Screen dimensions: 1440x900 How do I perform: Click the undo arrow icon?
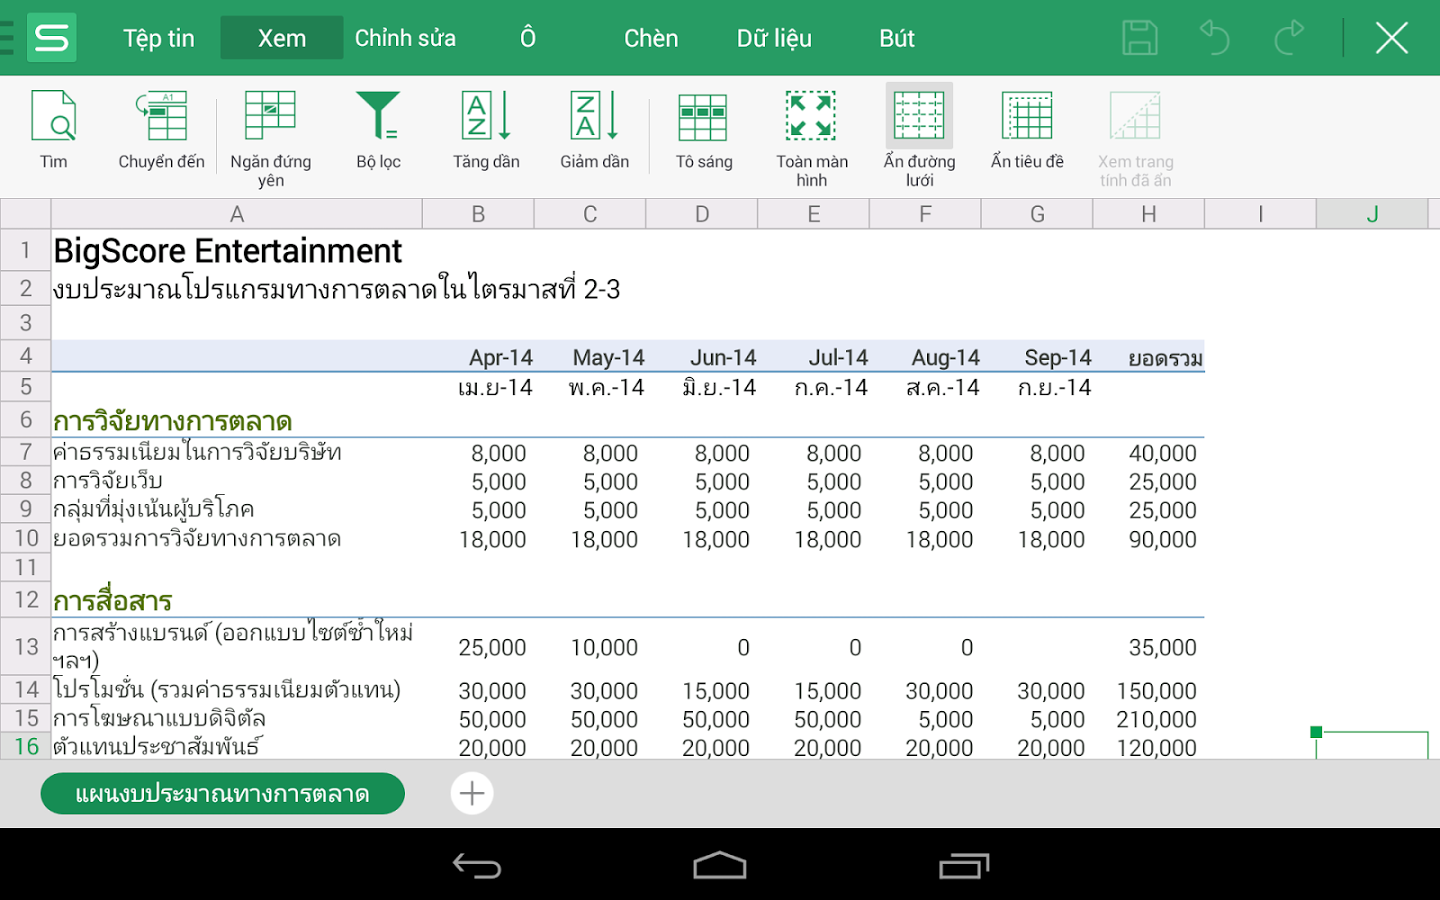[1214, 38]
